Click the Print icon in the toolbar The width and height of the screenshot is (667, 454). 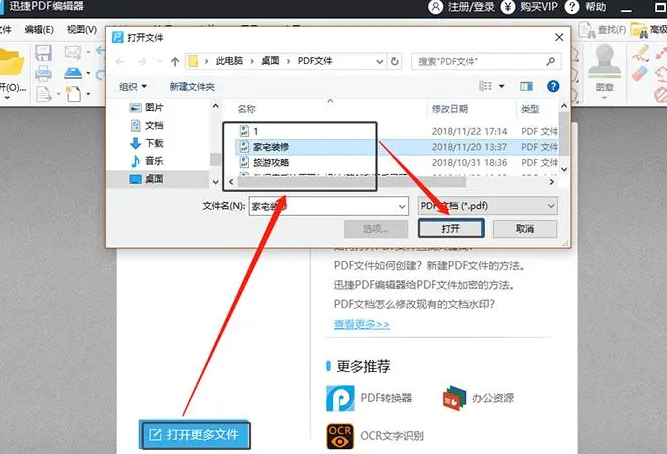click(43, 74)
